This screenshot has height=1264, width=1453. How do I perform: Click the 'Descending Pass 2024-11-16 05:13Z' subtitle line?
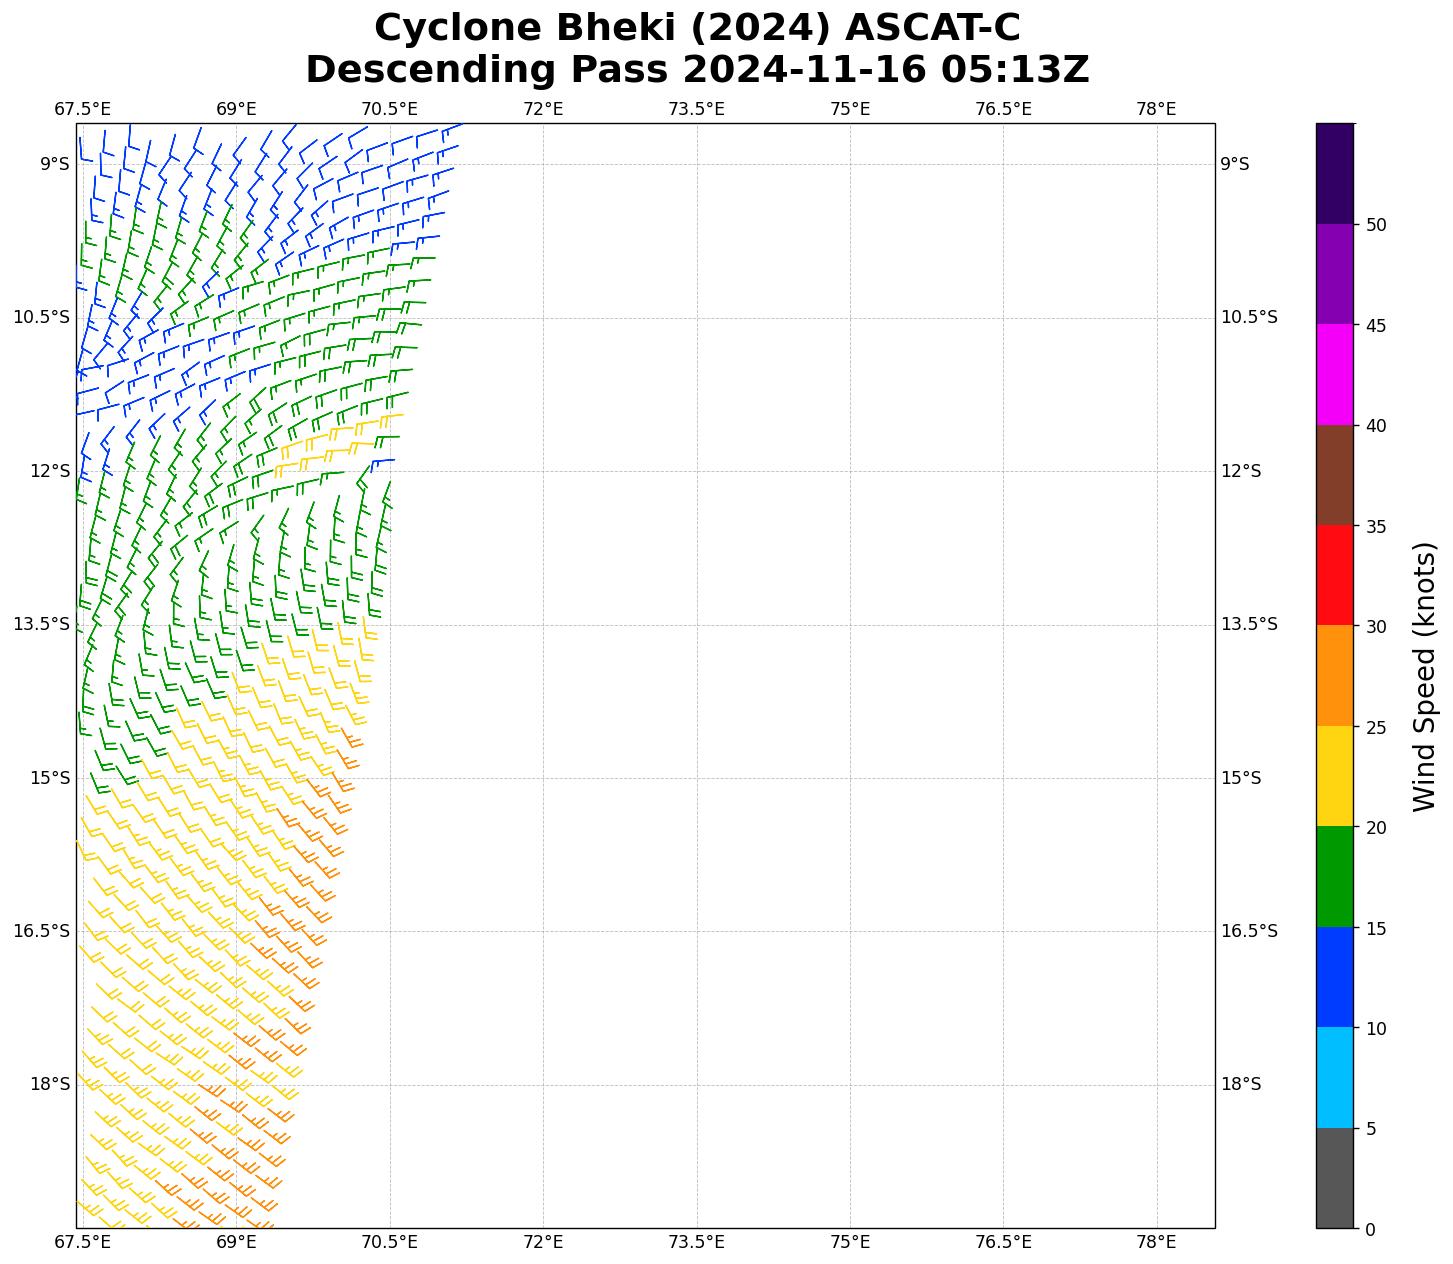point(697,70)
